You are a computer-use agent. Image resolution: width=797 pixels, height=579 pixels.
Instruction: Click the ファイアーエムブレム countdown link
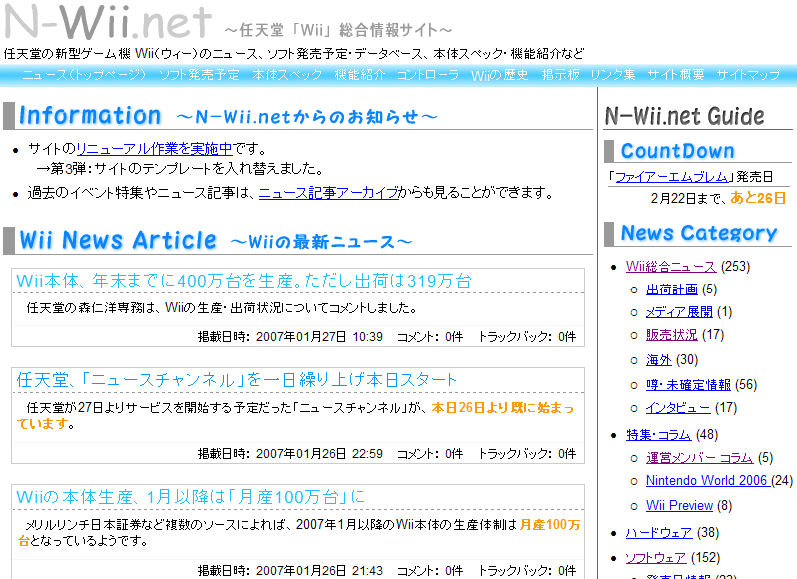[x=671, y=177]
